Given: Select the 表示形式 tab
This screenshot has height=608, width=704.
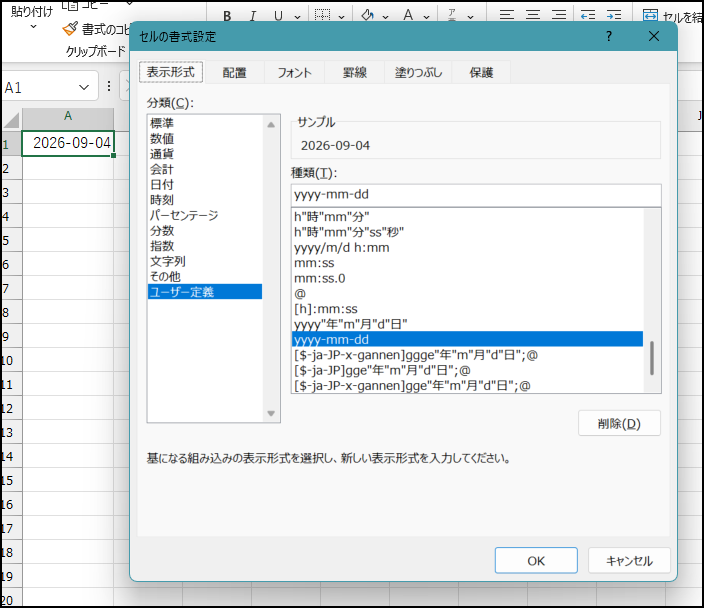Looking at the screenshot, I should [x=171, y=72].
